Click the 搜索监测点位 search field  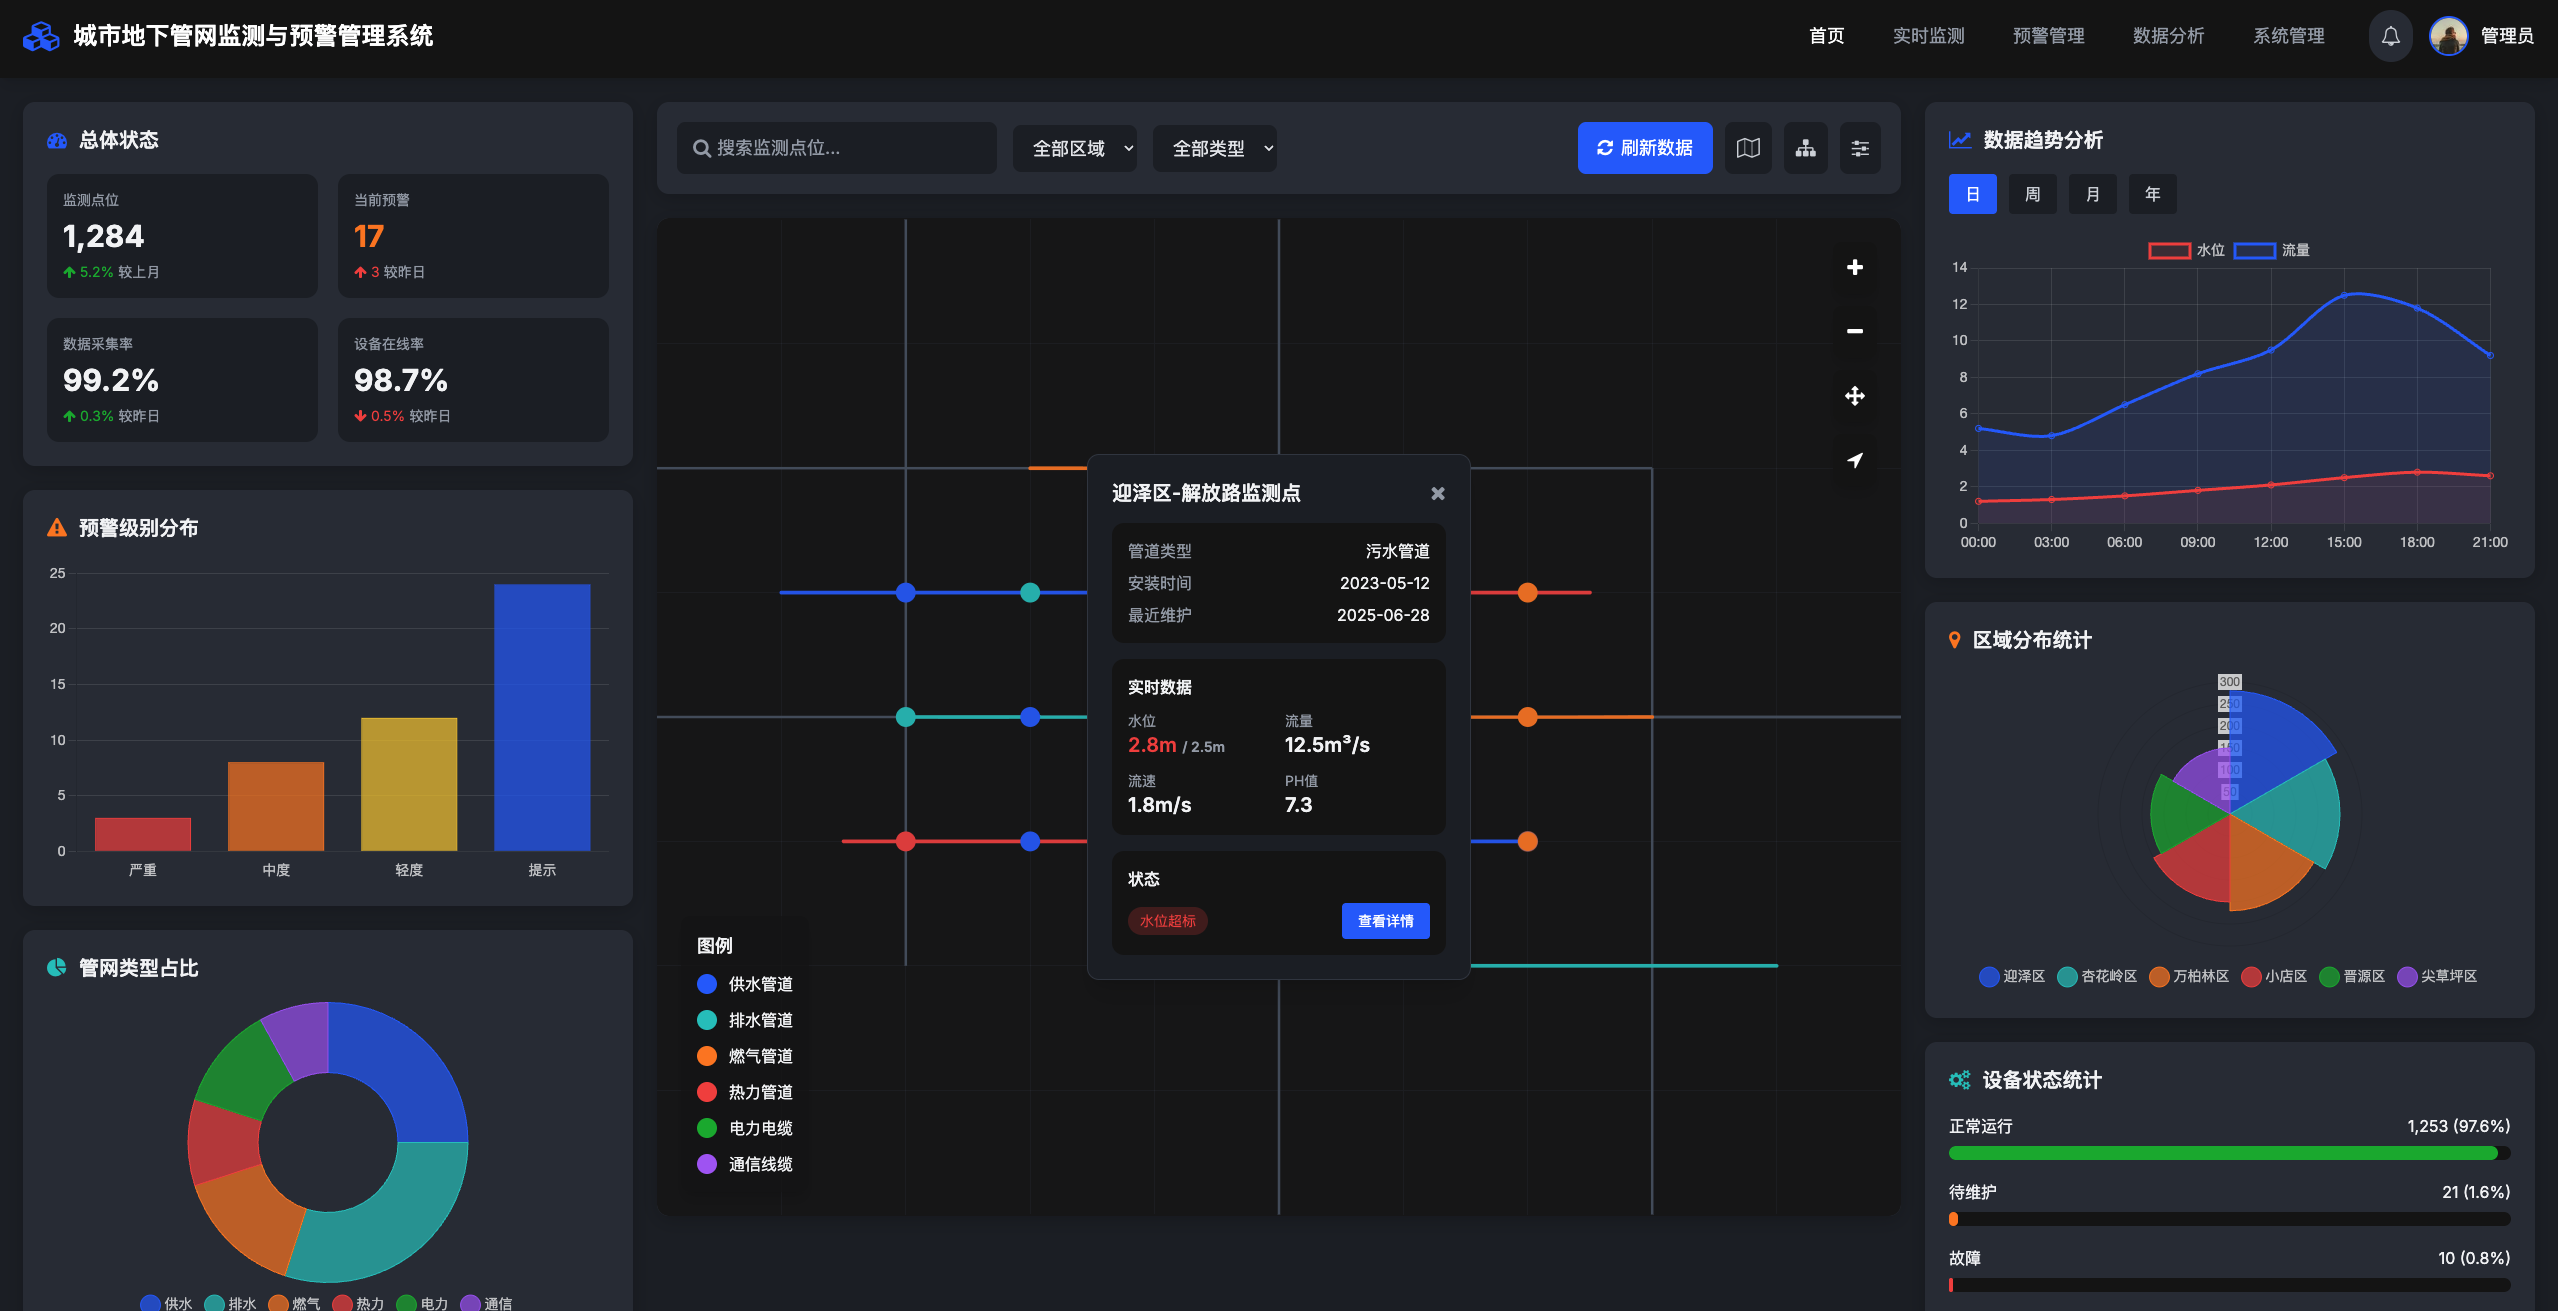[x=838, y=148]
